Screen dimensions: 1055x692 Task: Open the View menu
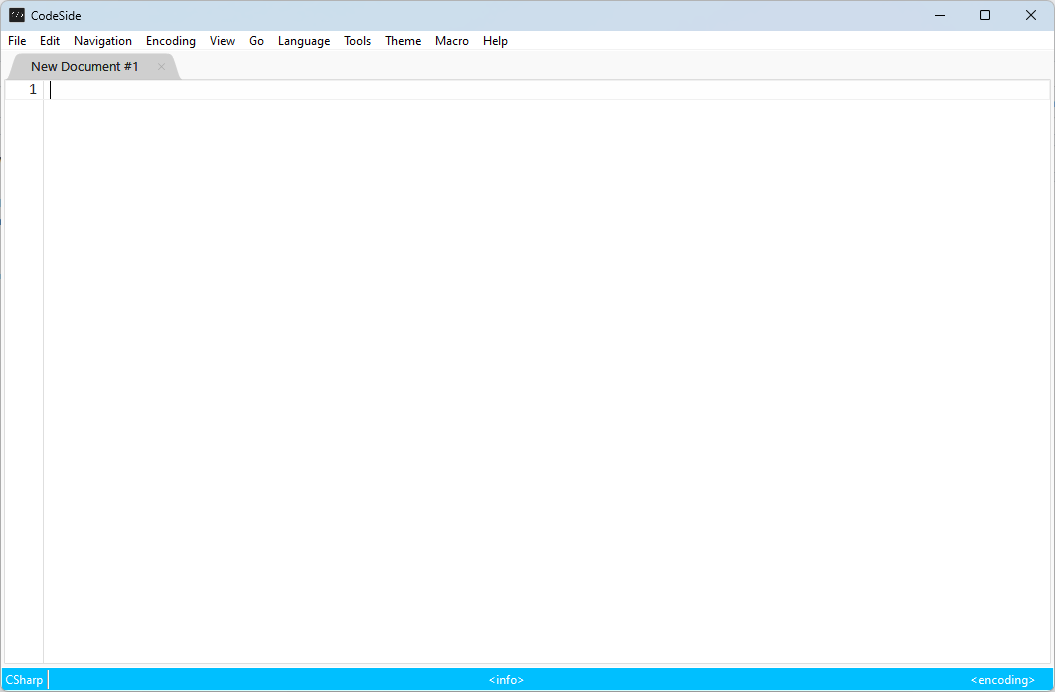(x=222, y=41)
